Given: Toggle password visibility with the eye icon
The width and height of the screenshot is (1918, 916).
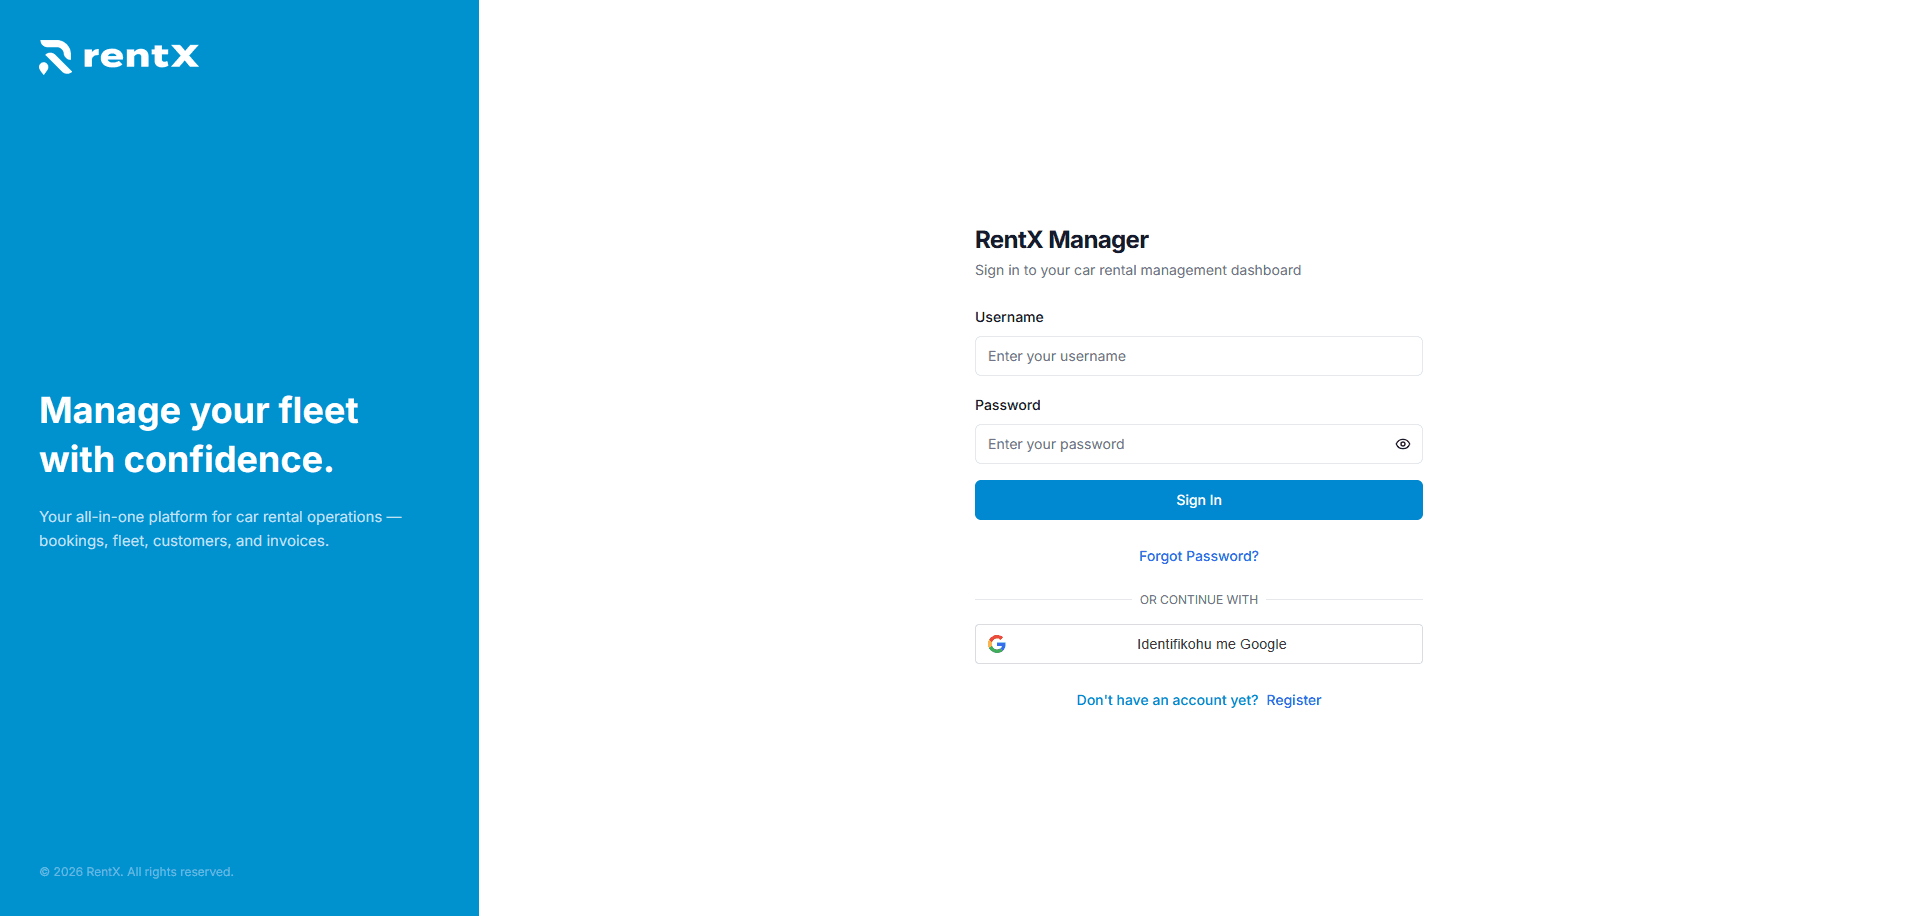Looking at the screenshot, I should tap(1402, 444).
